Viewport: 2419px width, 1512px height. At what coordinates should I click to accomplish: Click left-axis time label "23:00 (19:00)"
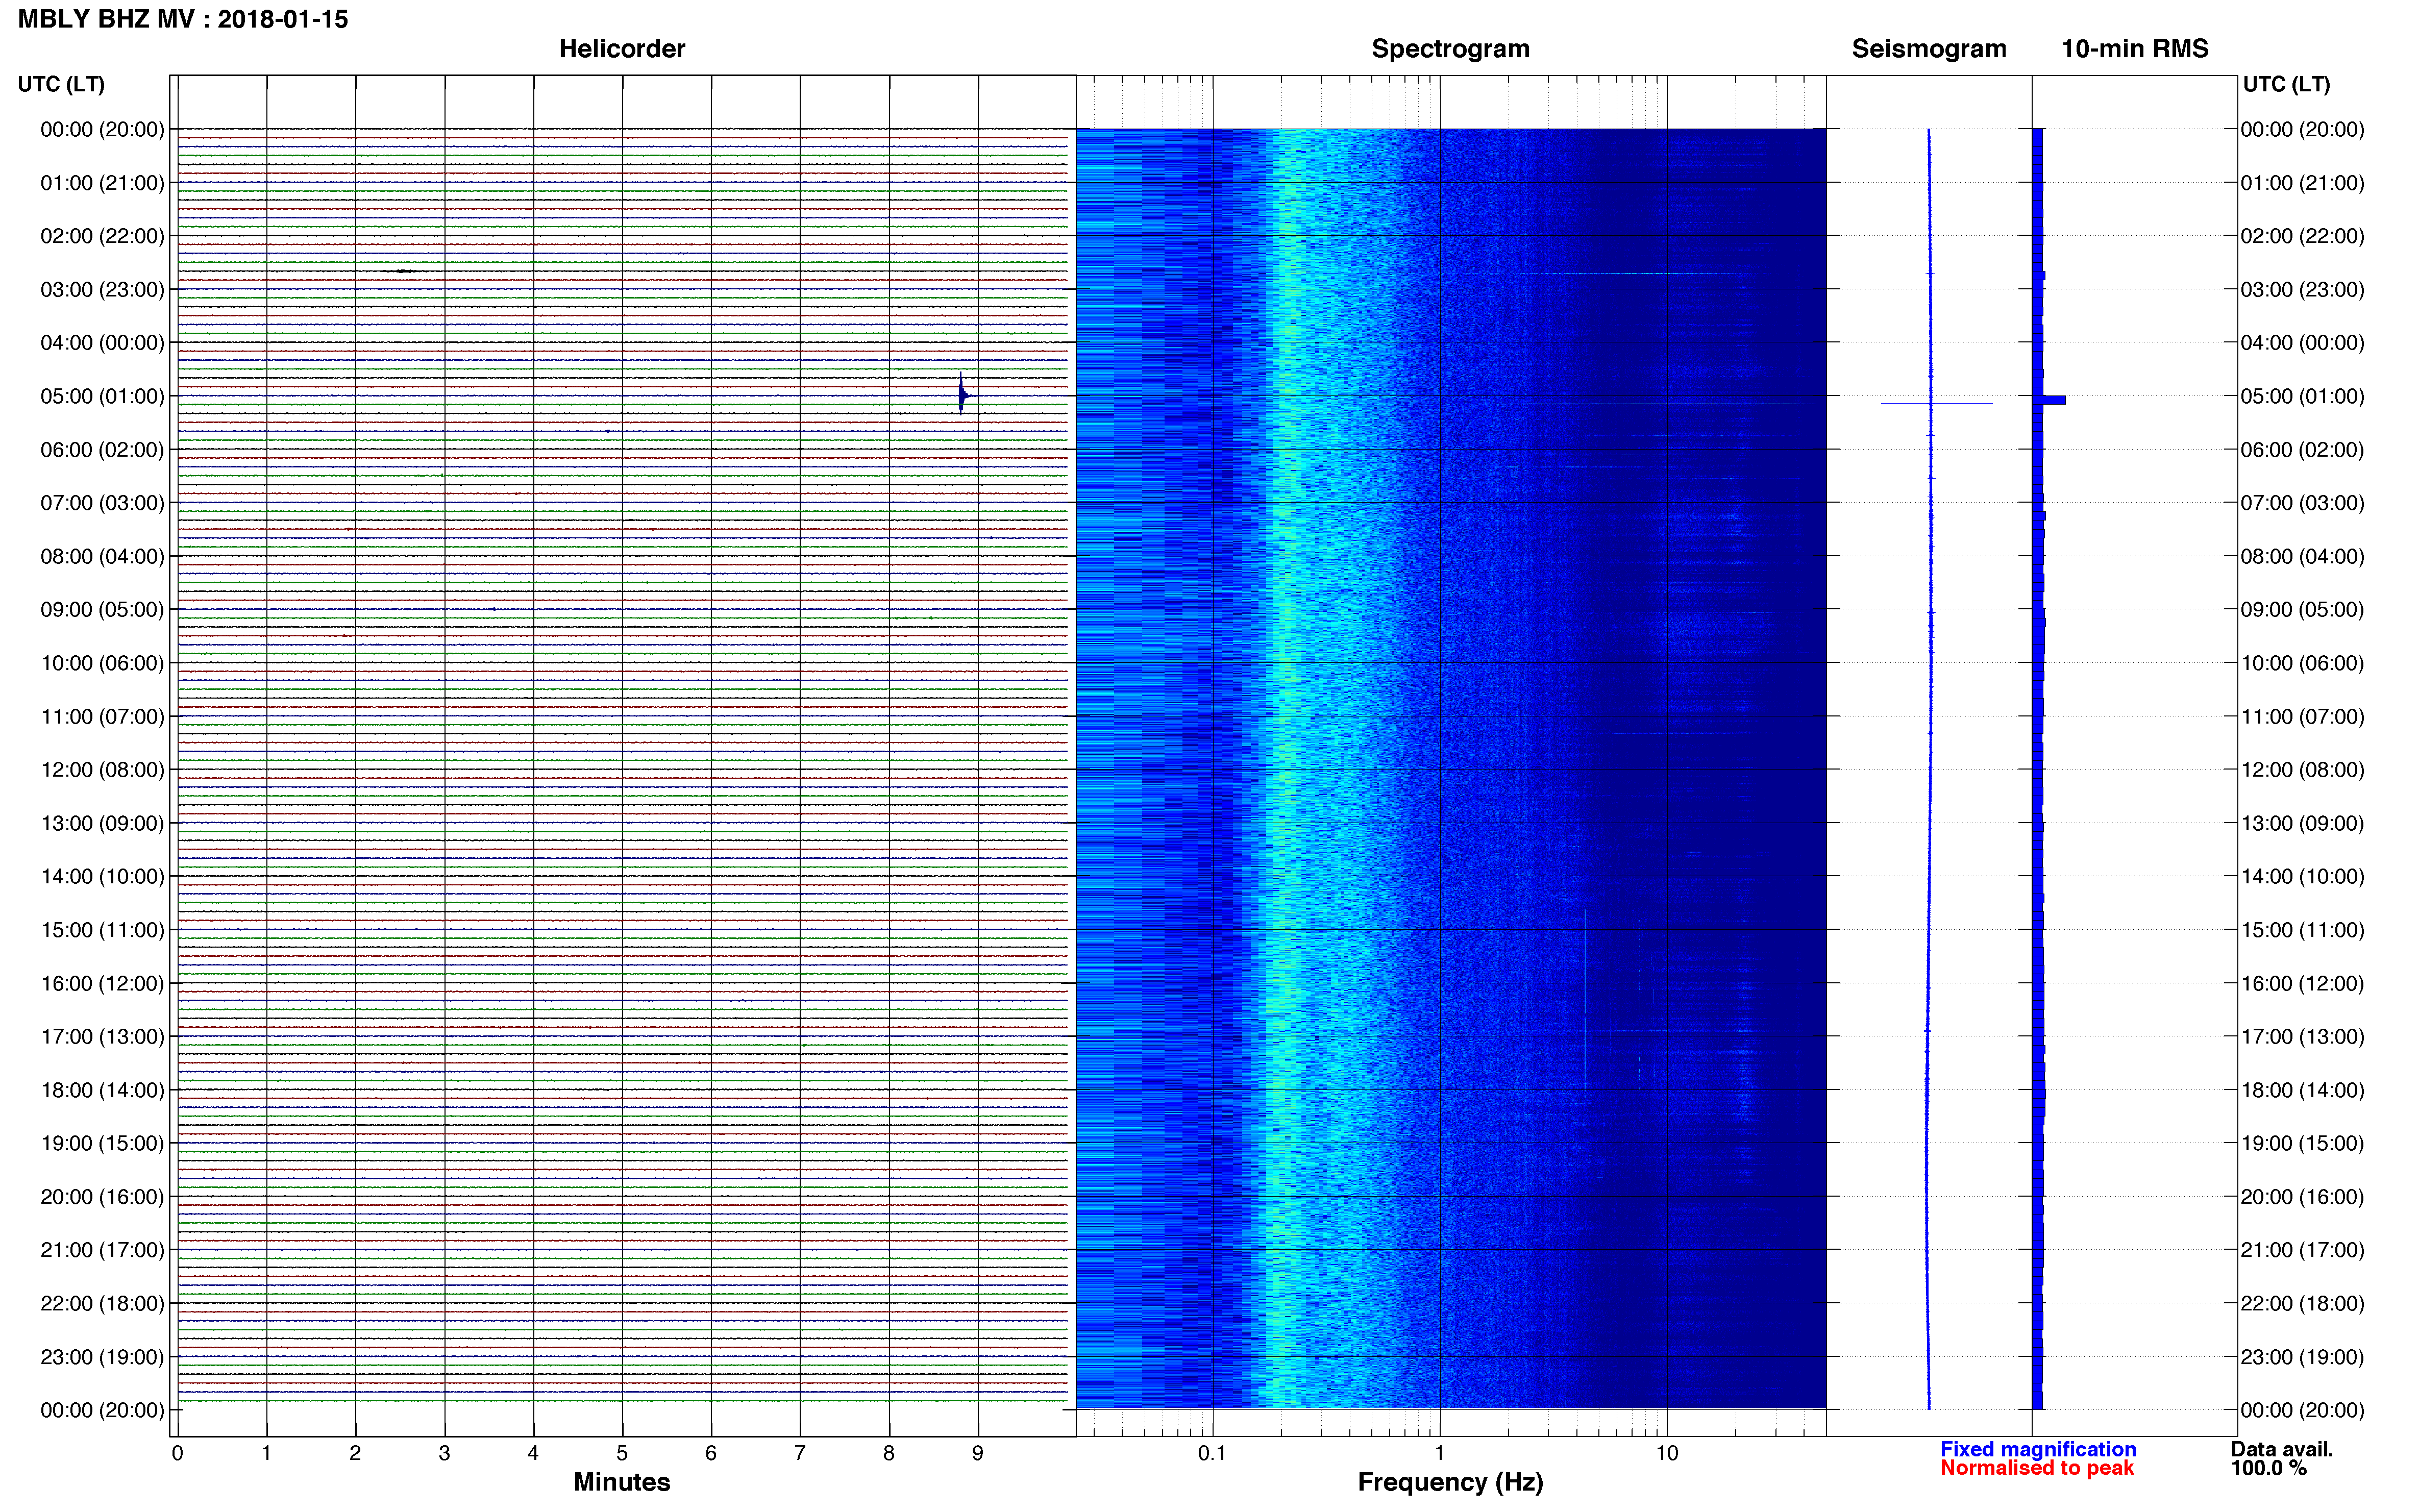click(x=102, y=1357)
